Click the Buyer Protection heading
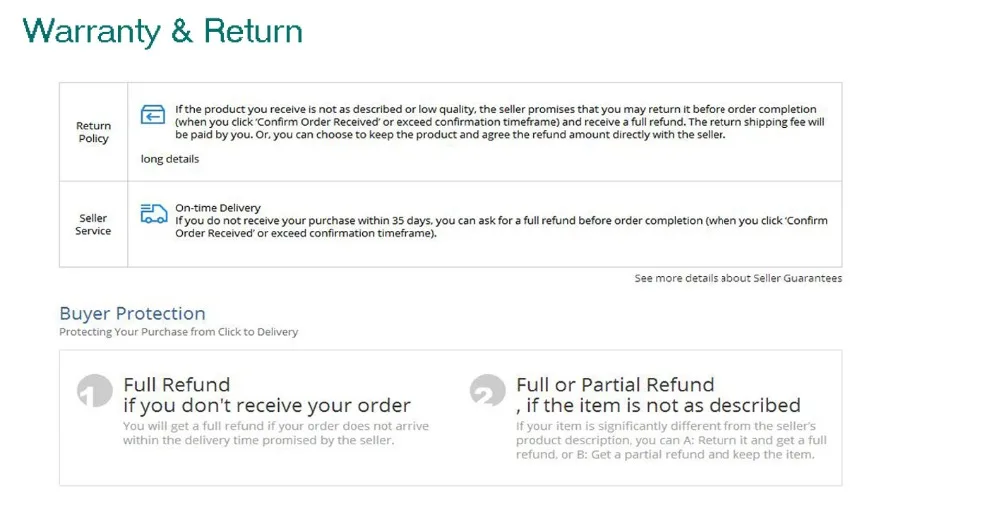Screen dimensions: 1000x524 coord(132,313)
